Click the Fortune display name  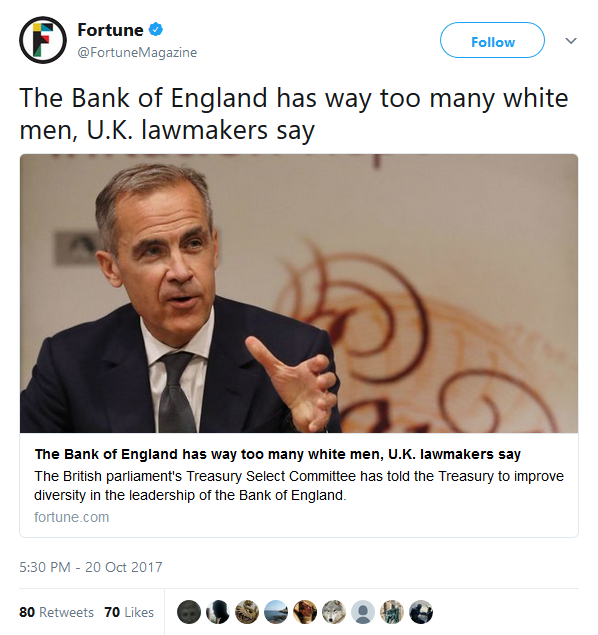[110, 30]
